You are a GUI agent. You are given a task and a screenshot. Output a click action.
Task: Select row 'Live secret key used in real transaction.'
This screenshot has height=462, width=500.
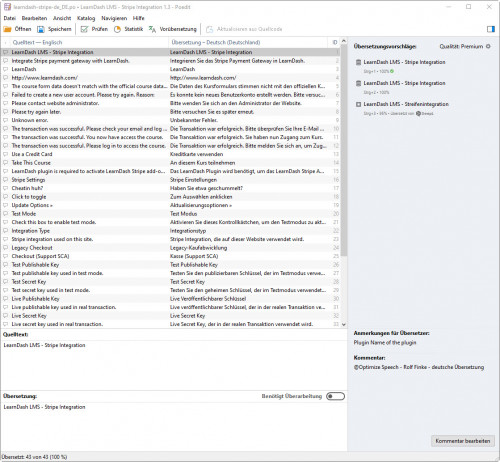point(171,324)
